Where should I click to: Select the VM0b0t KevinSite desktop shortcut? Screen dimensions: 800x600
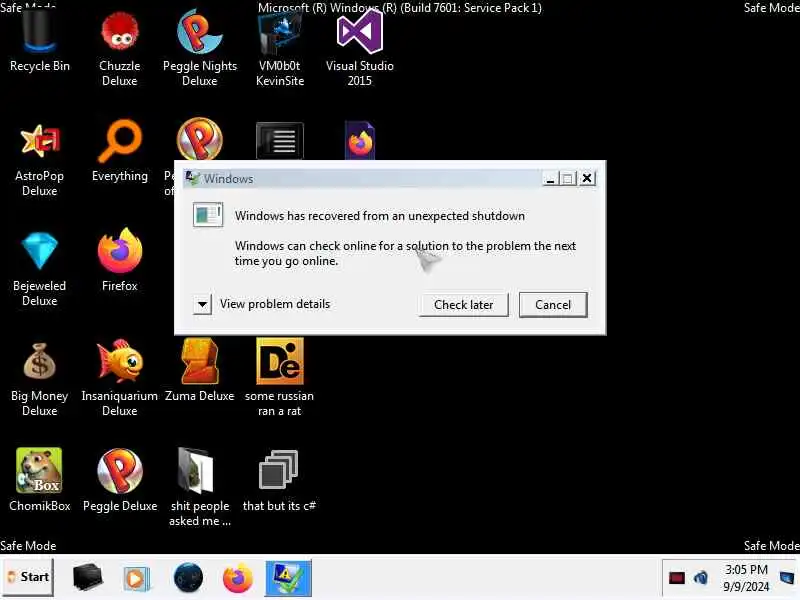[x=280, y=48]
